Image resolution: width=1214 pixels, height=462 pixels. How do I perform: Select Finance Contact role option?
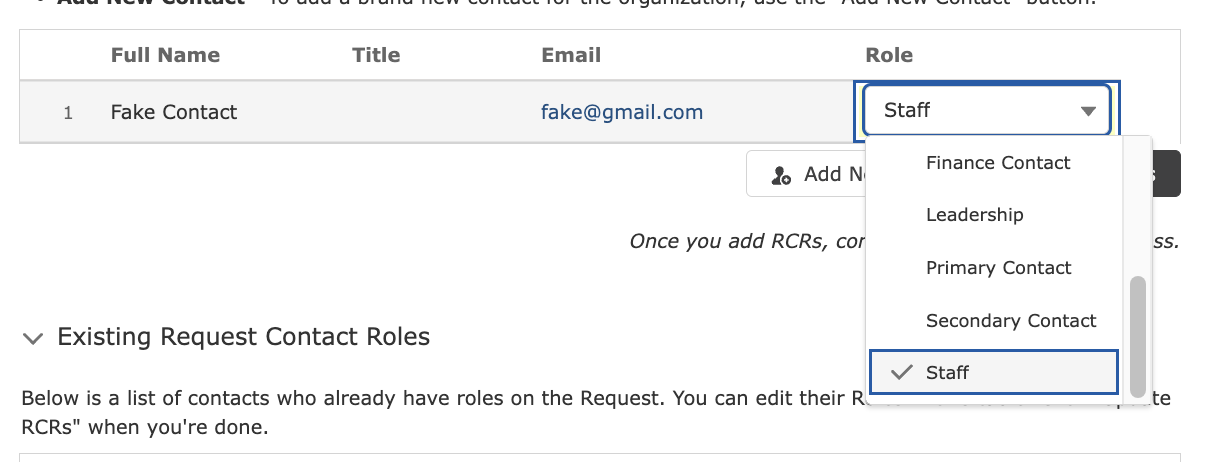tap(996, 163)
